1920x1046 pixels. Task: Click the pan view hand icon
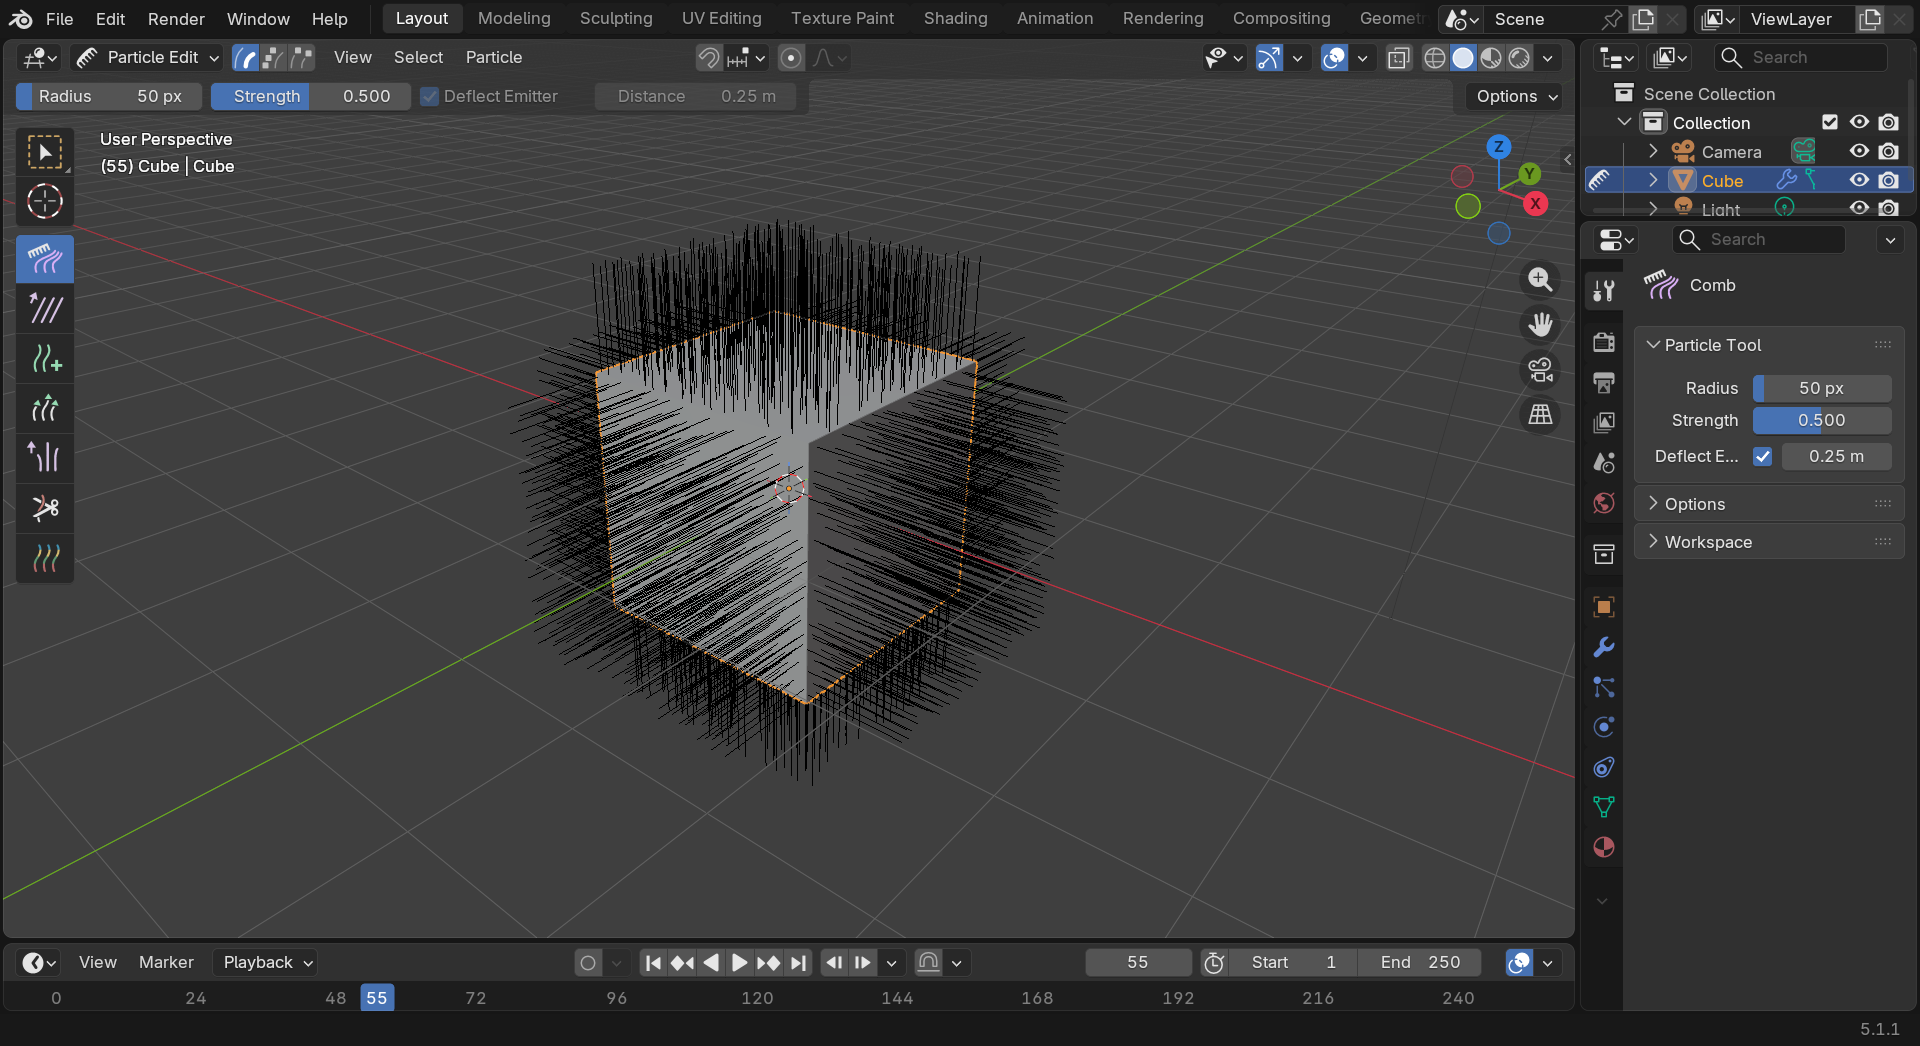pos(1540,325)
